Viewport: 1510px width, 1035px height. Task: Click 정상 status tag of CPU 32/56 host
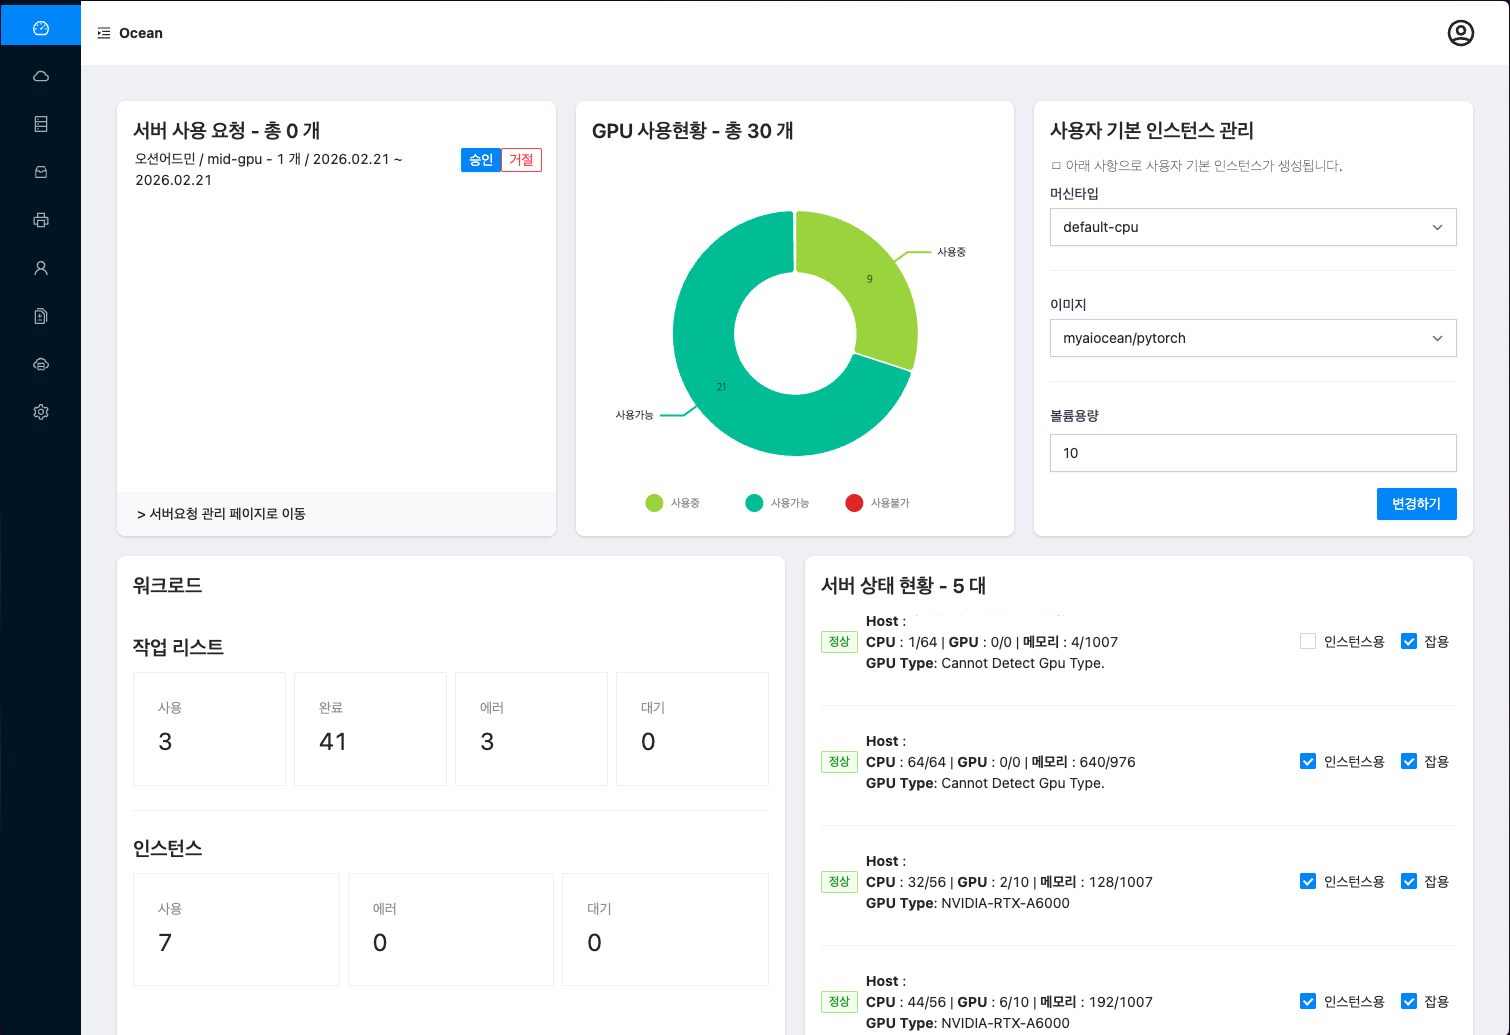tap(839, 882)
